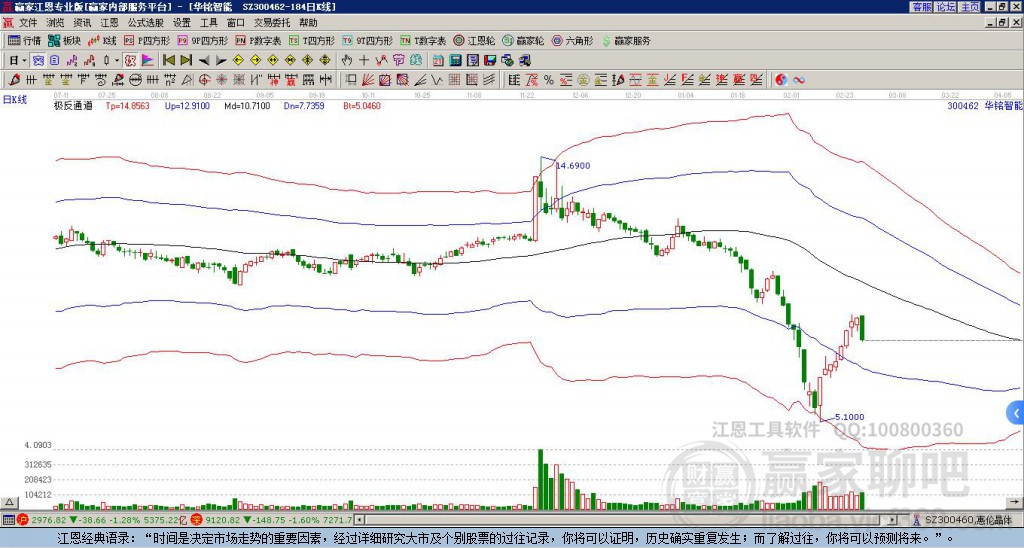Open the 资讯 menu
1024x548 pixels.
[x=82, y=23]
